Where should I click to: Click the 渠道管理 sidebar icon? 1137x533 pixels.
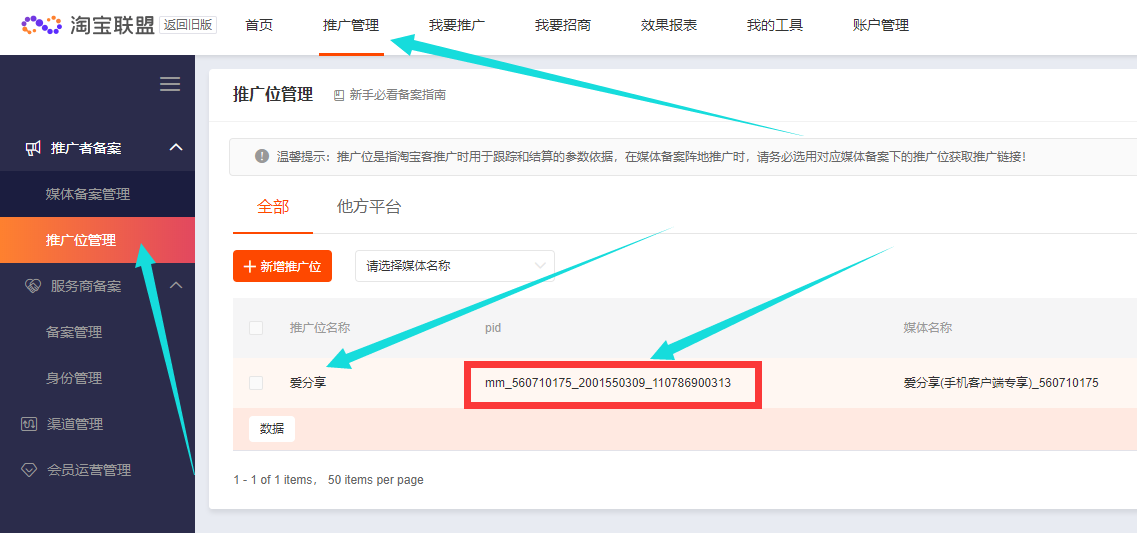(29, 424)
